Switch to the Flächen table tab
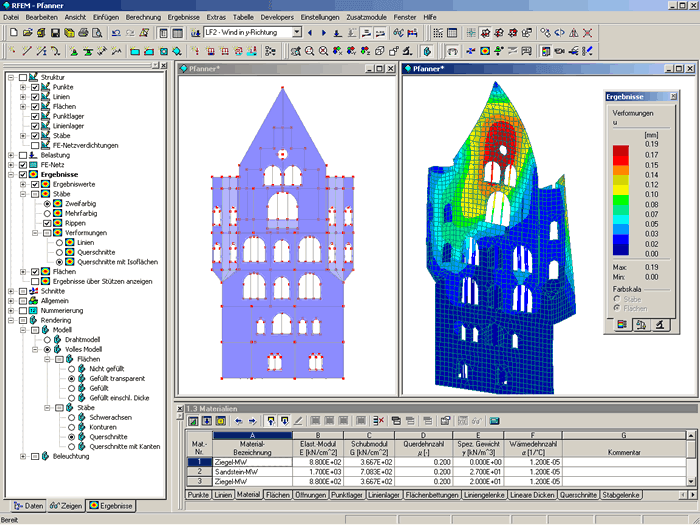The image size is (700, 525). tap(277, 495)
